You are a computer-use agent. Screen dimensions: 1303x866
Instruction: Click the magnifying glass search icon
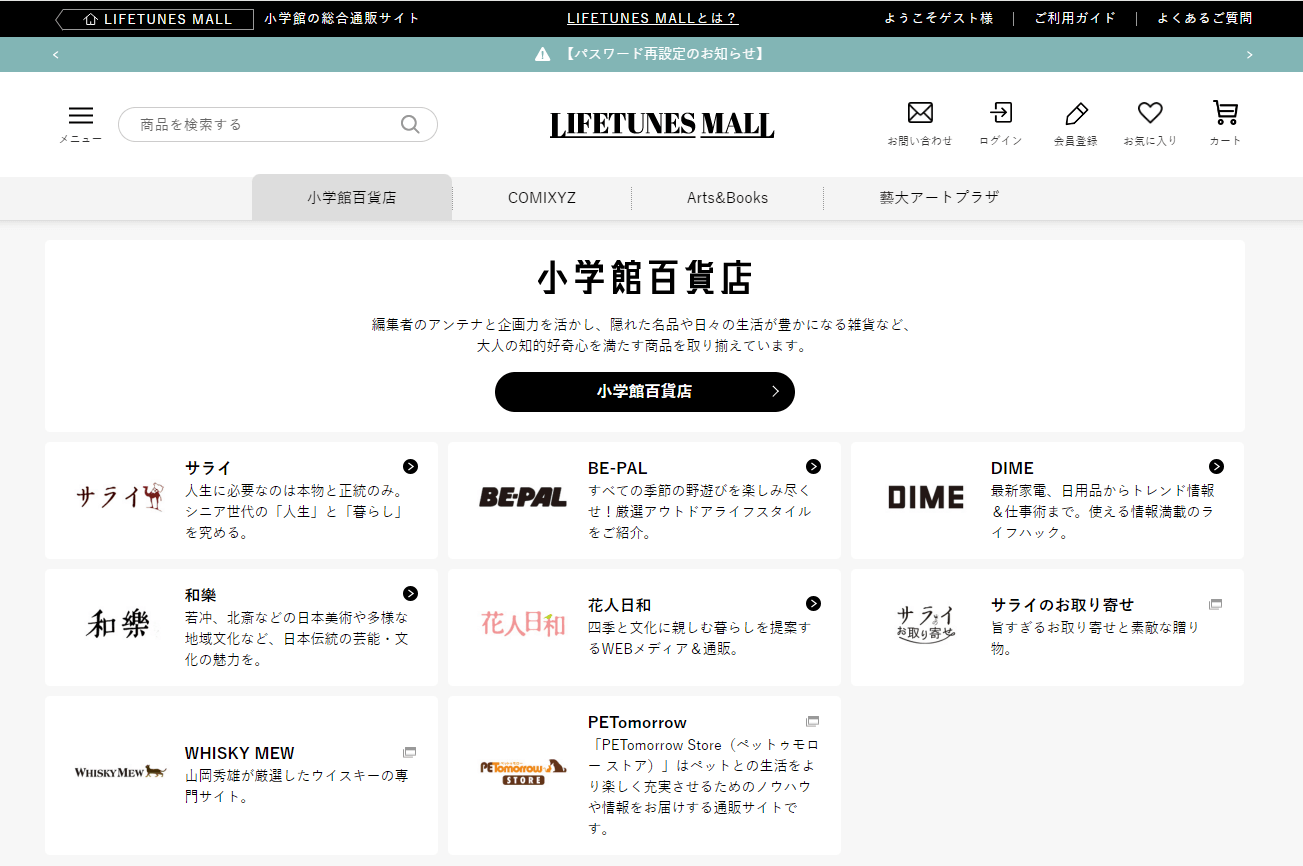410,124
